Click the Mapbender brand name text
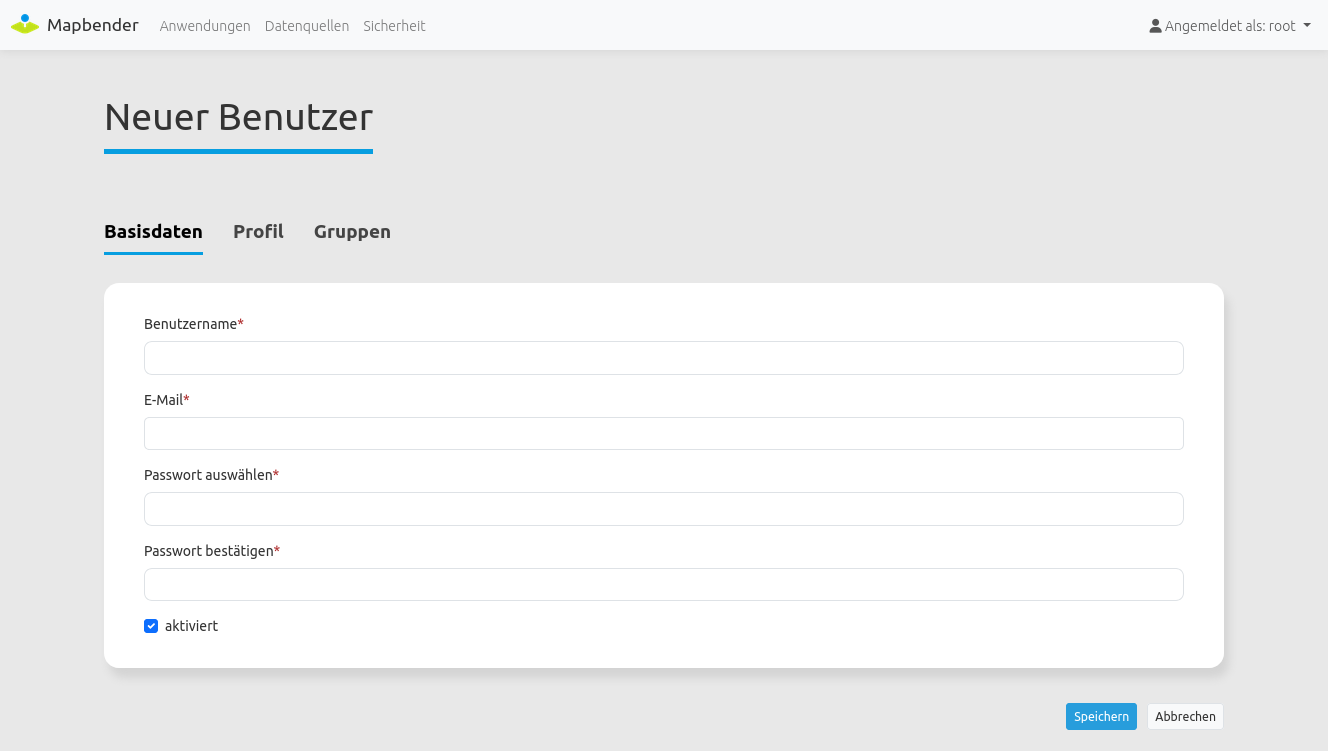The width and height of the screenshot is (1328, 751). pos(93,26)
